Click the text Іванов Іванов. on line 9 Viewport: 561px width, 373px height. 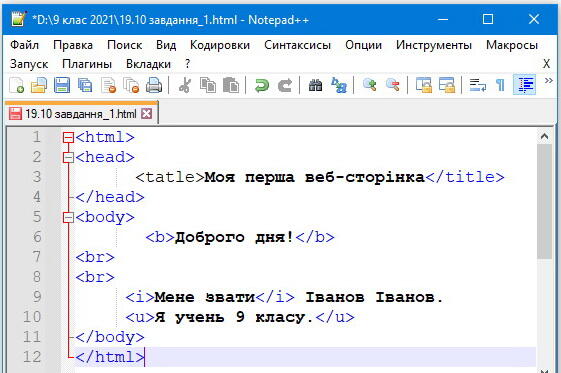tap(374, 297)
